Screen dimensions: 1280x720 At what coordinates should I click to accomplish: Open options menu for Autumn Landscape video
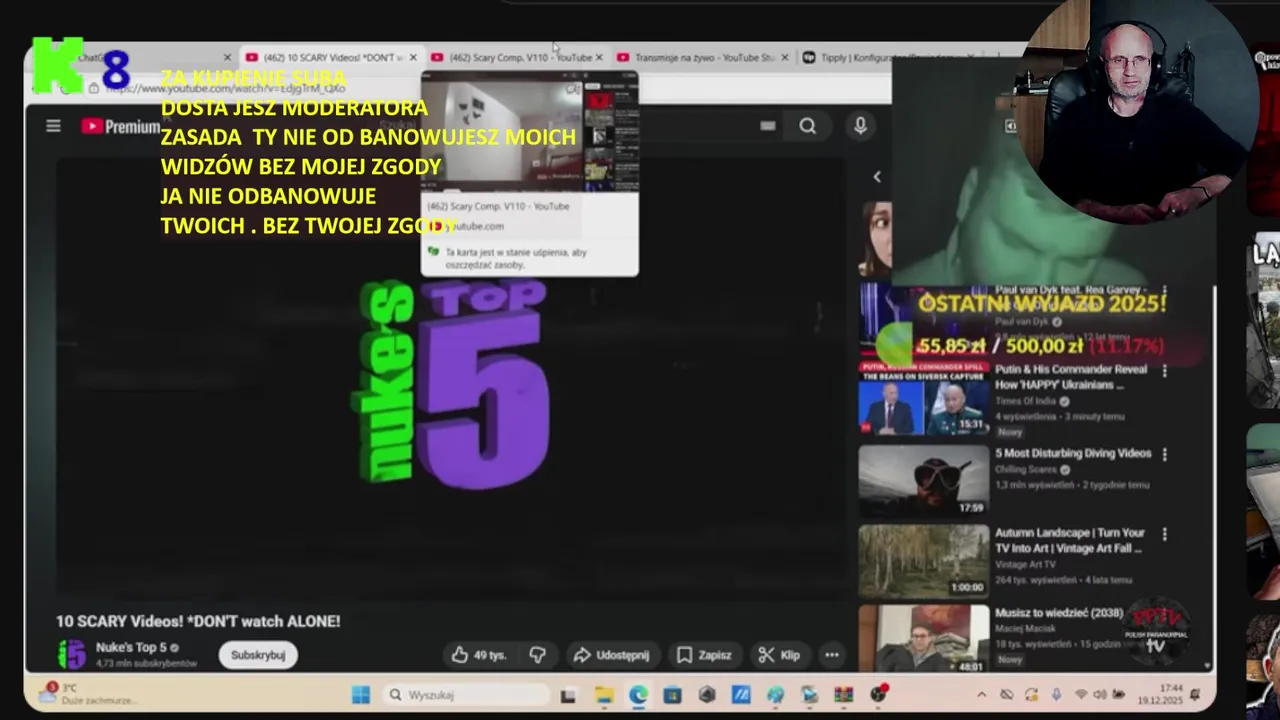tap(1164, 534)
